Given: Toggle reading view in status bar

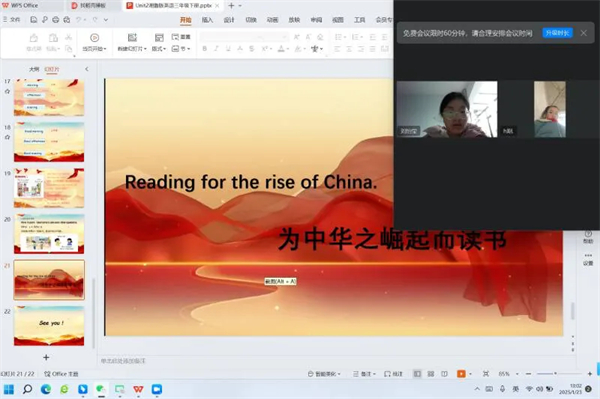Looking at the screenshot, I should coord(444,374).
